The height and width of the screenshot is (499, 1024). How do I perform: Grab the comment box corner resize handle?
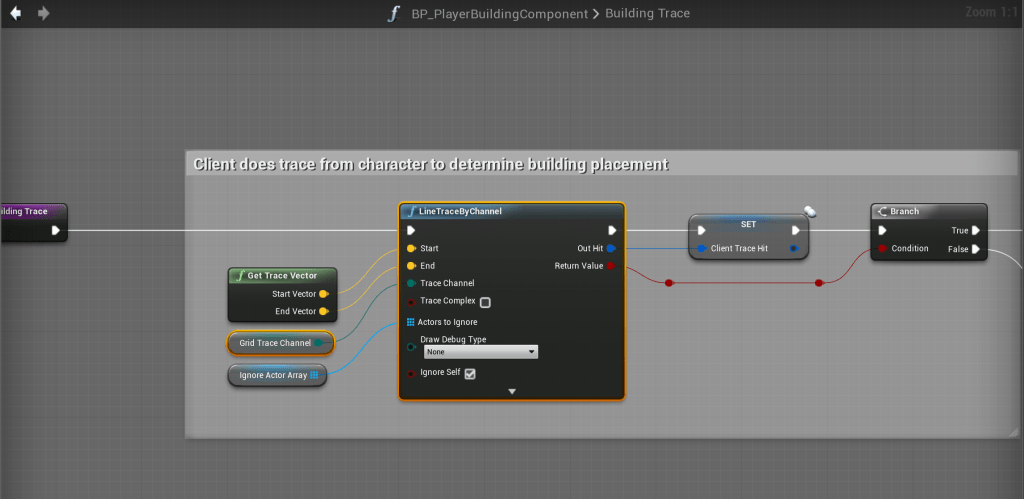(x=1014, y=432)
